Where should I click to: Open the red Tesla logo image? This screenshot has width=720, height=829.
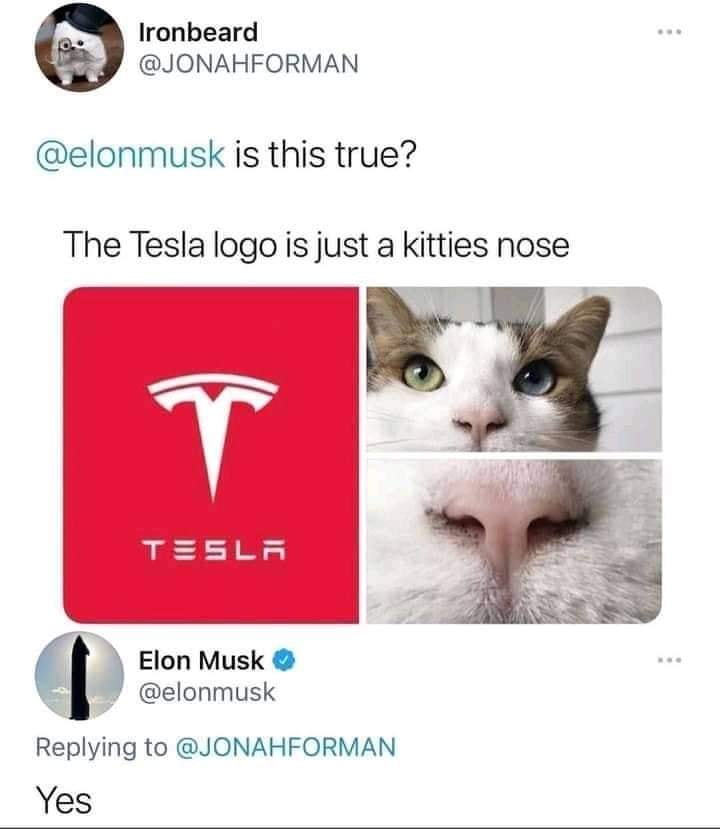pyautogui.click(x=211, y=455)
